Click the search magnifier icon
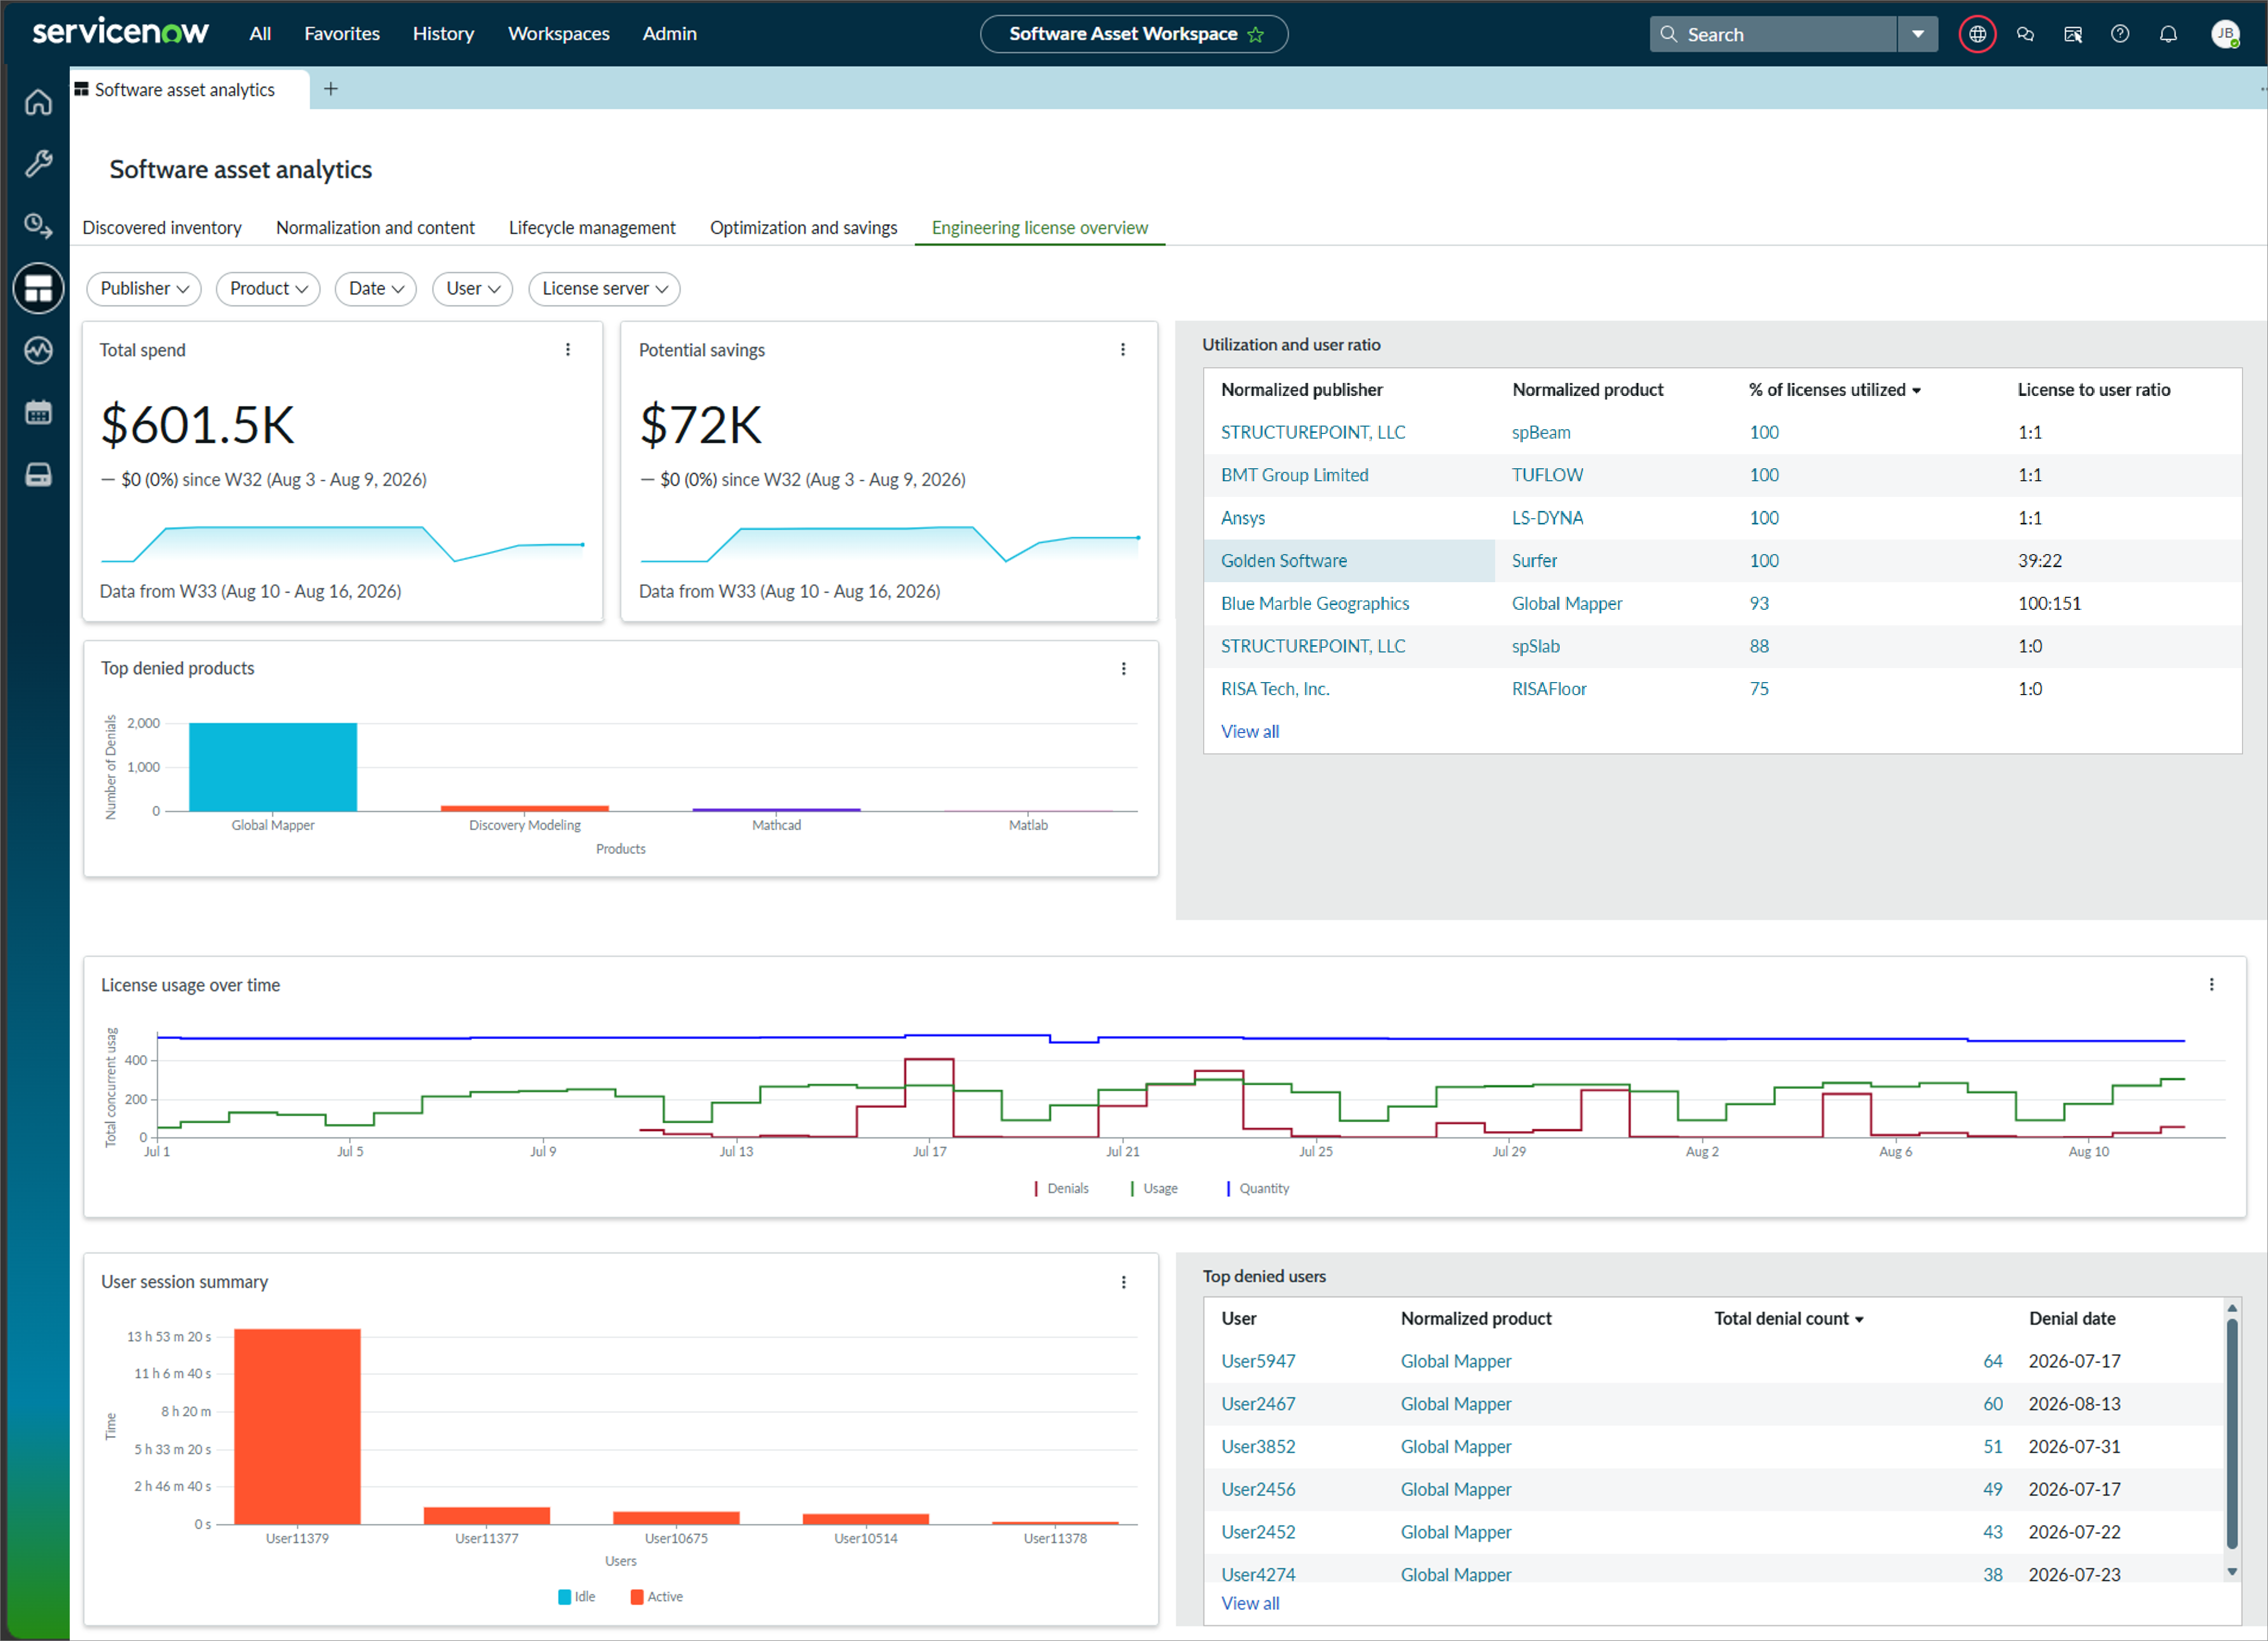The height and width of the screenshot is (1641, 2268). coord(1668,34)
